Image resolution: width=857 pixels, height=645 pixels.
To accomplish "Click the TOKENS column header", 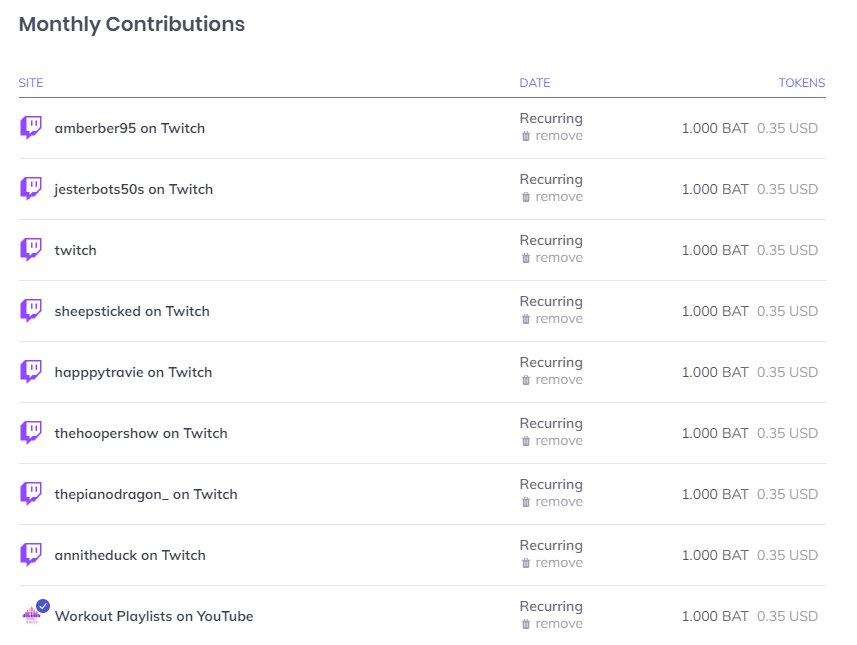I will [x=802, y=83].
